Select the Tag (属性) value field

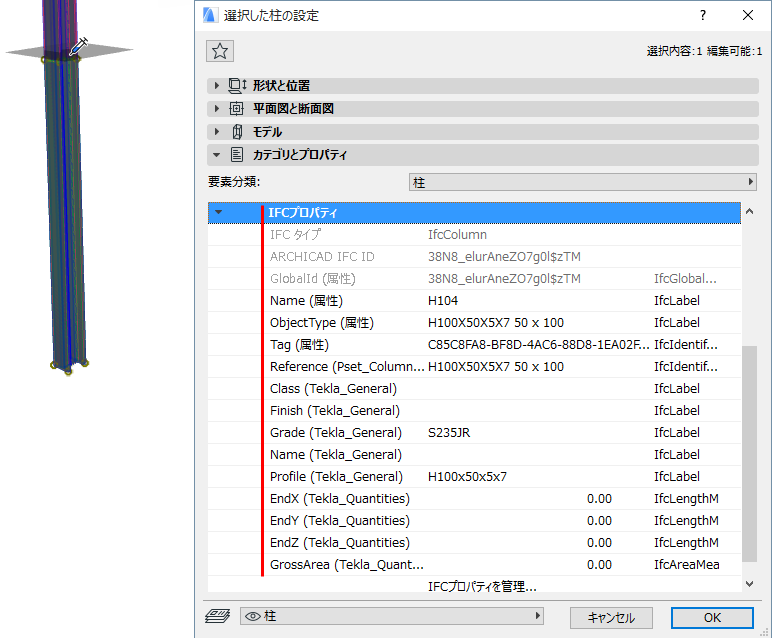pos(538,344)
